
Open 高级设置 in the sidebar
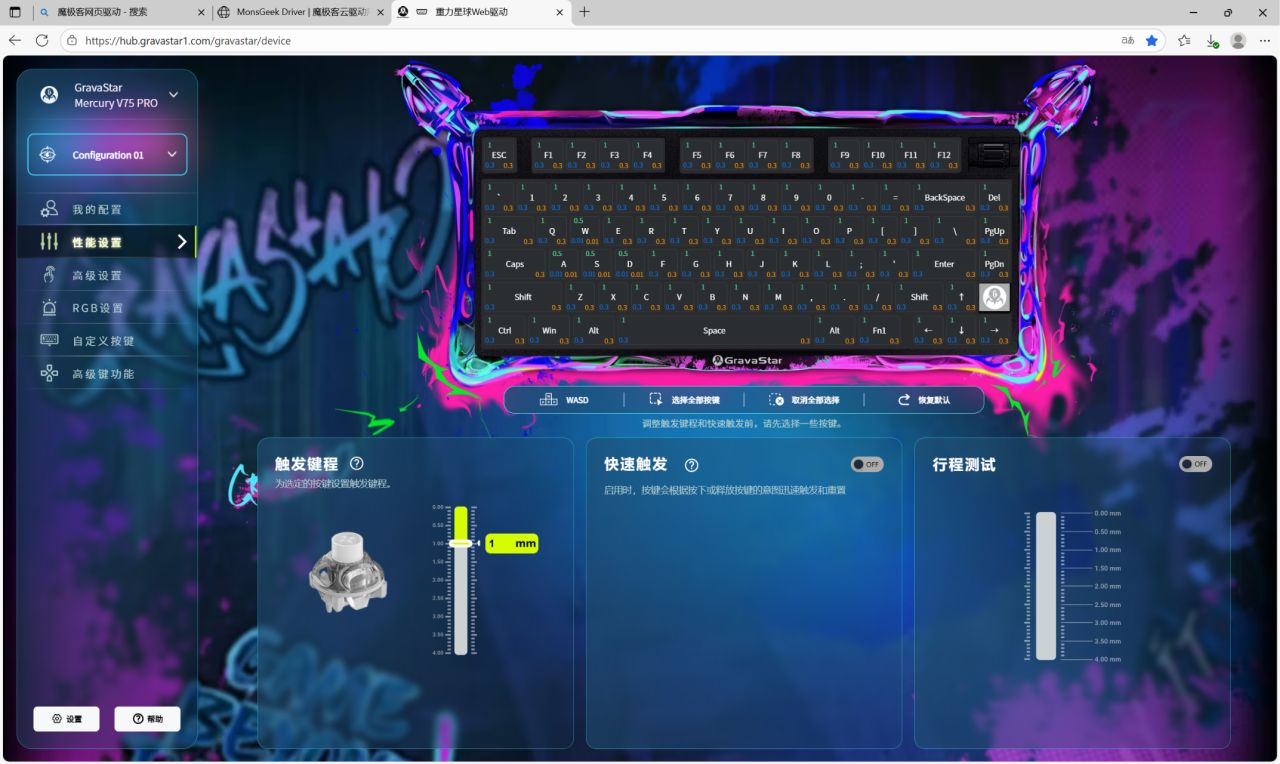pyautogui.click(x=107, y=275)
